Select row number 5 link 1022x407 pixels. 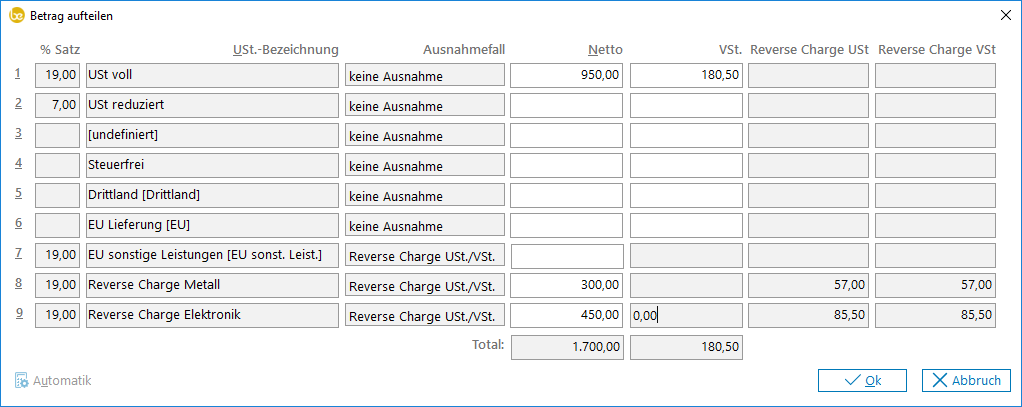(x=18, y=194)
